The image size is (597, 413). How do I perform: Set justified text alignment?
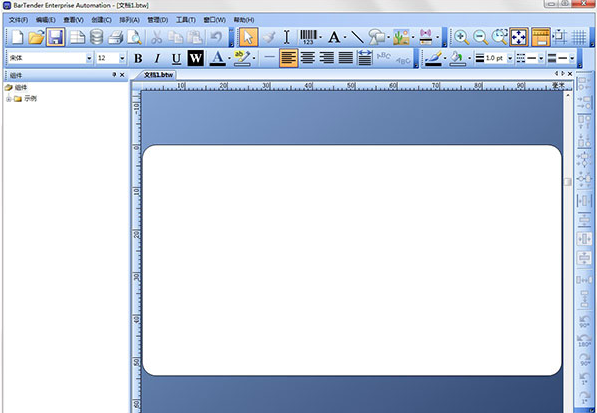click(x=346, y=58)
